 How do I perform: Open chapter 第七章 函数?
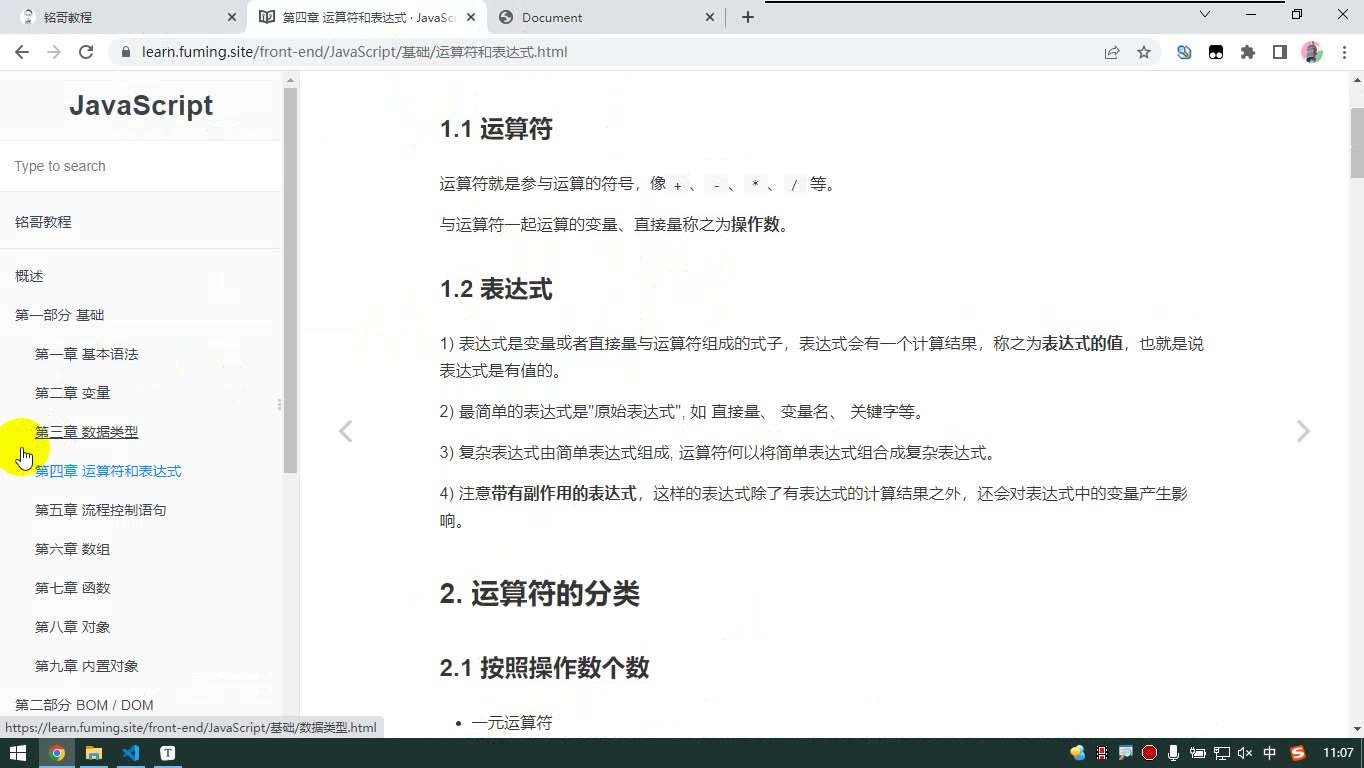coord(72,588)
